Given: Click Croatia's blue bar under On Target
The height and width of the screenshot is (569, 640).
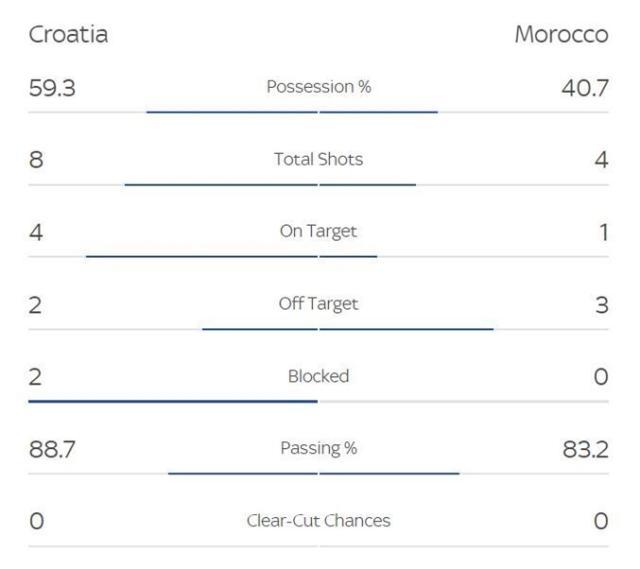Looking at the screenshot, I should (x=201, y=256).
